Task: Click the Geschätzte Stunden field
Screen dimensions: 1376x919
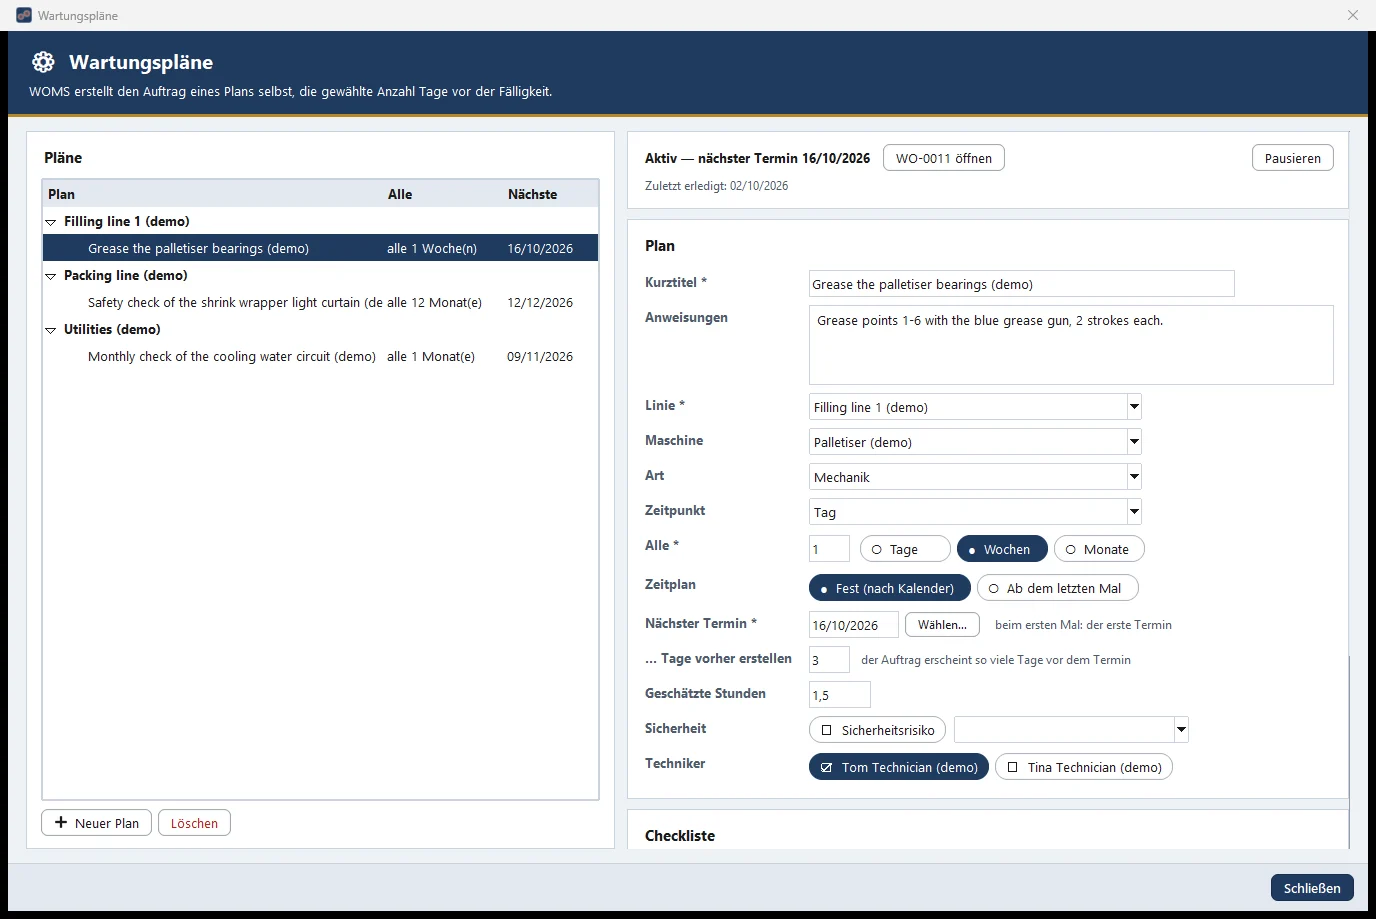Action: (839, 695)
